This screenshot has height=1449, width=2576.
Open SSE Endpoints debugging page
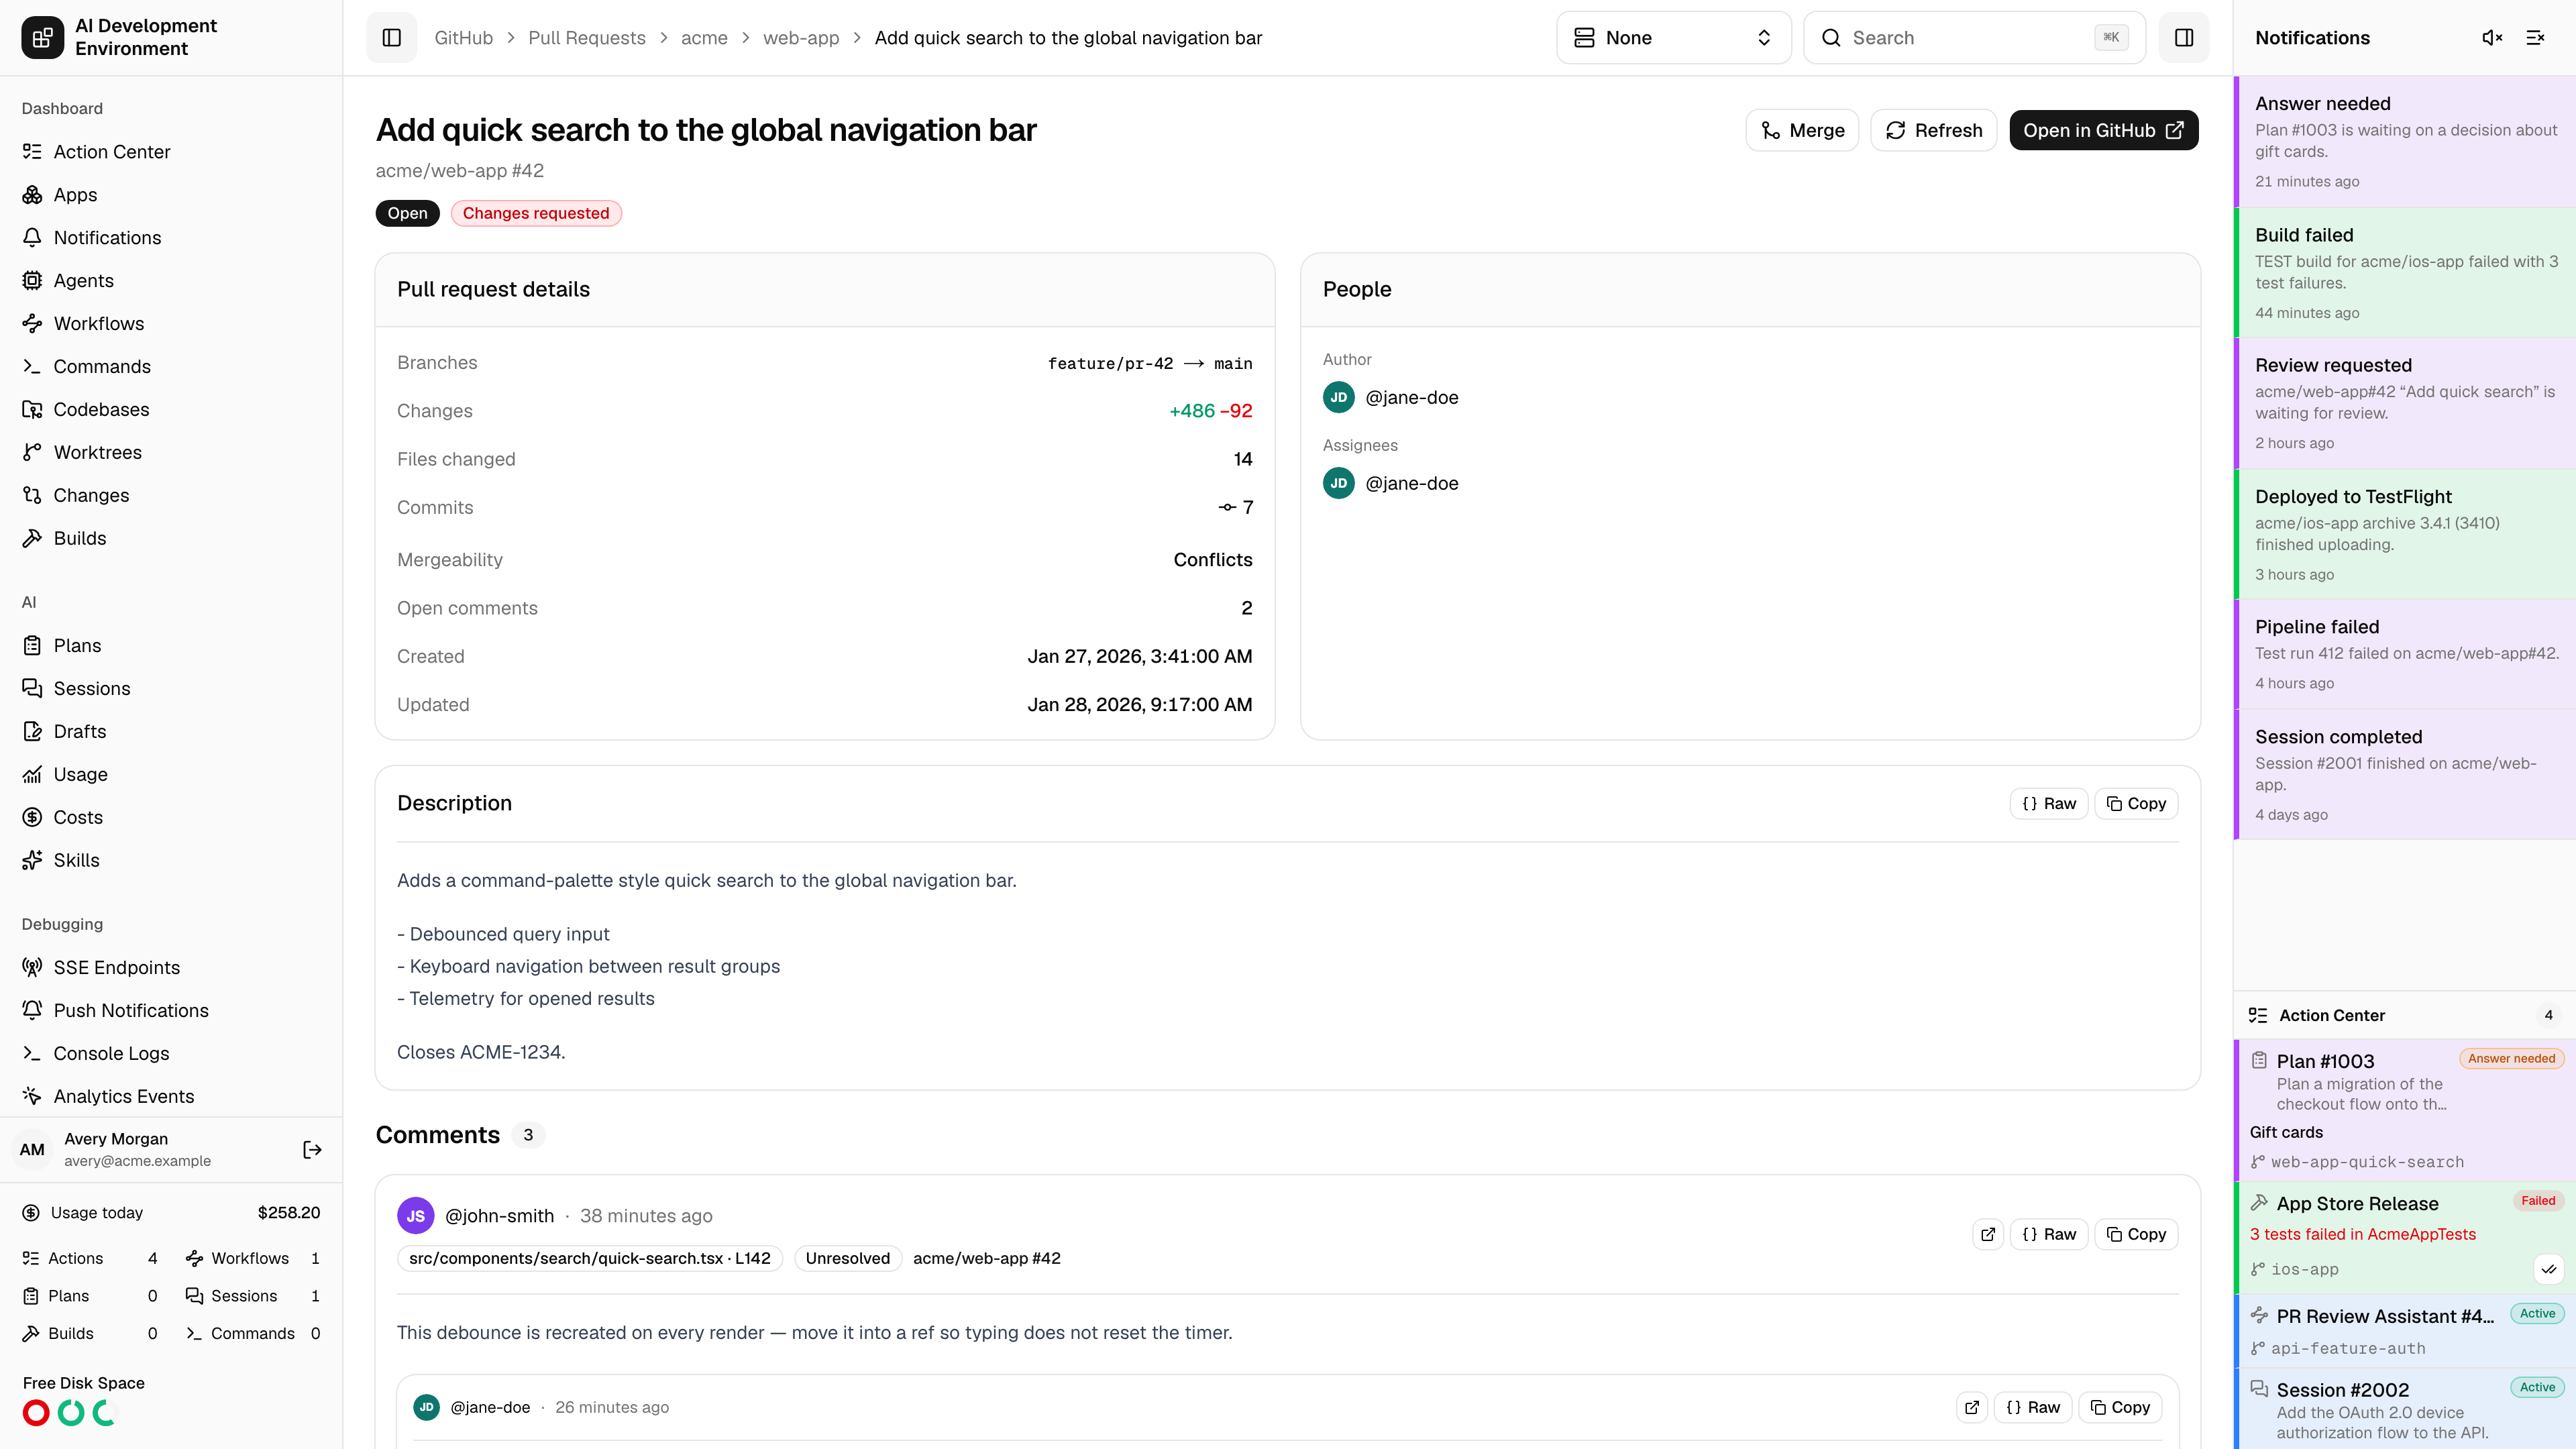[171, 968]
